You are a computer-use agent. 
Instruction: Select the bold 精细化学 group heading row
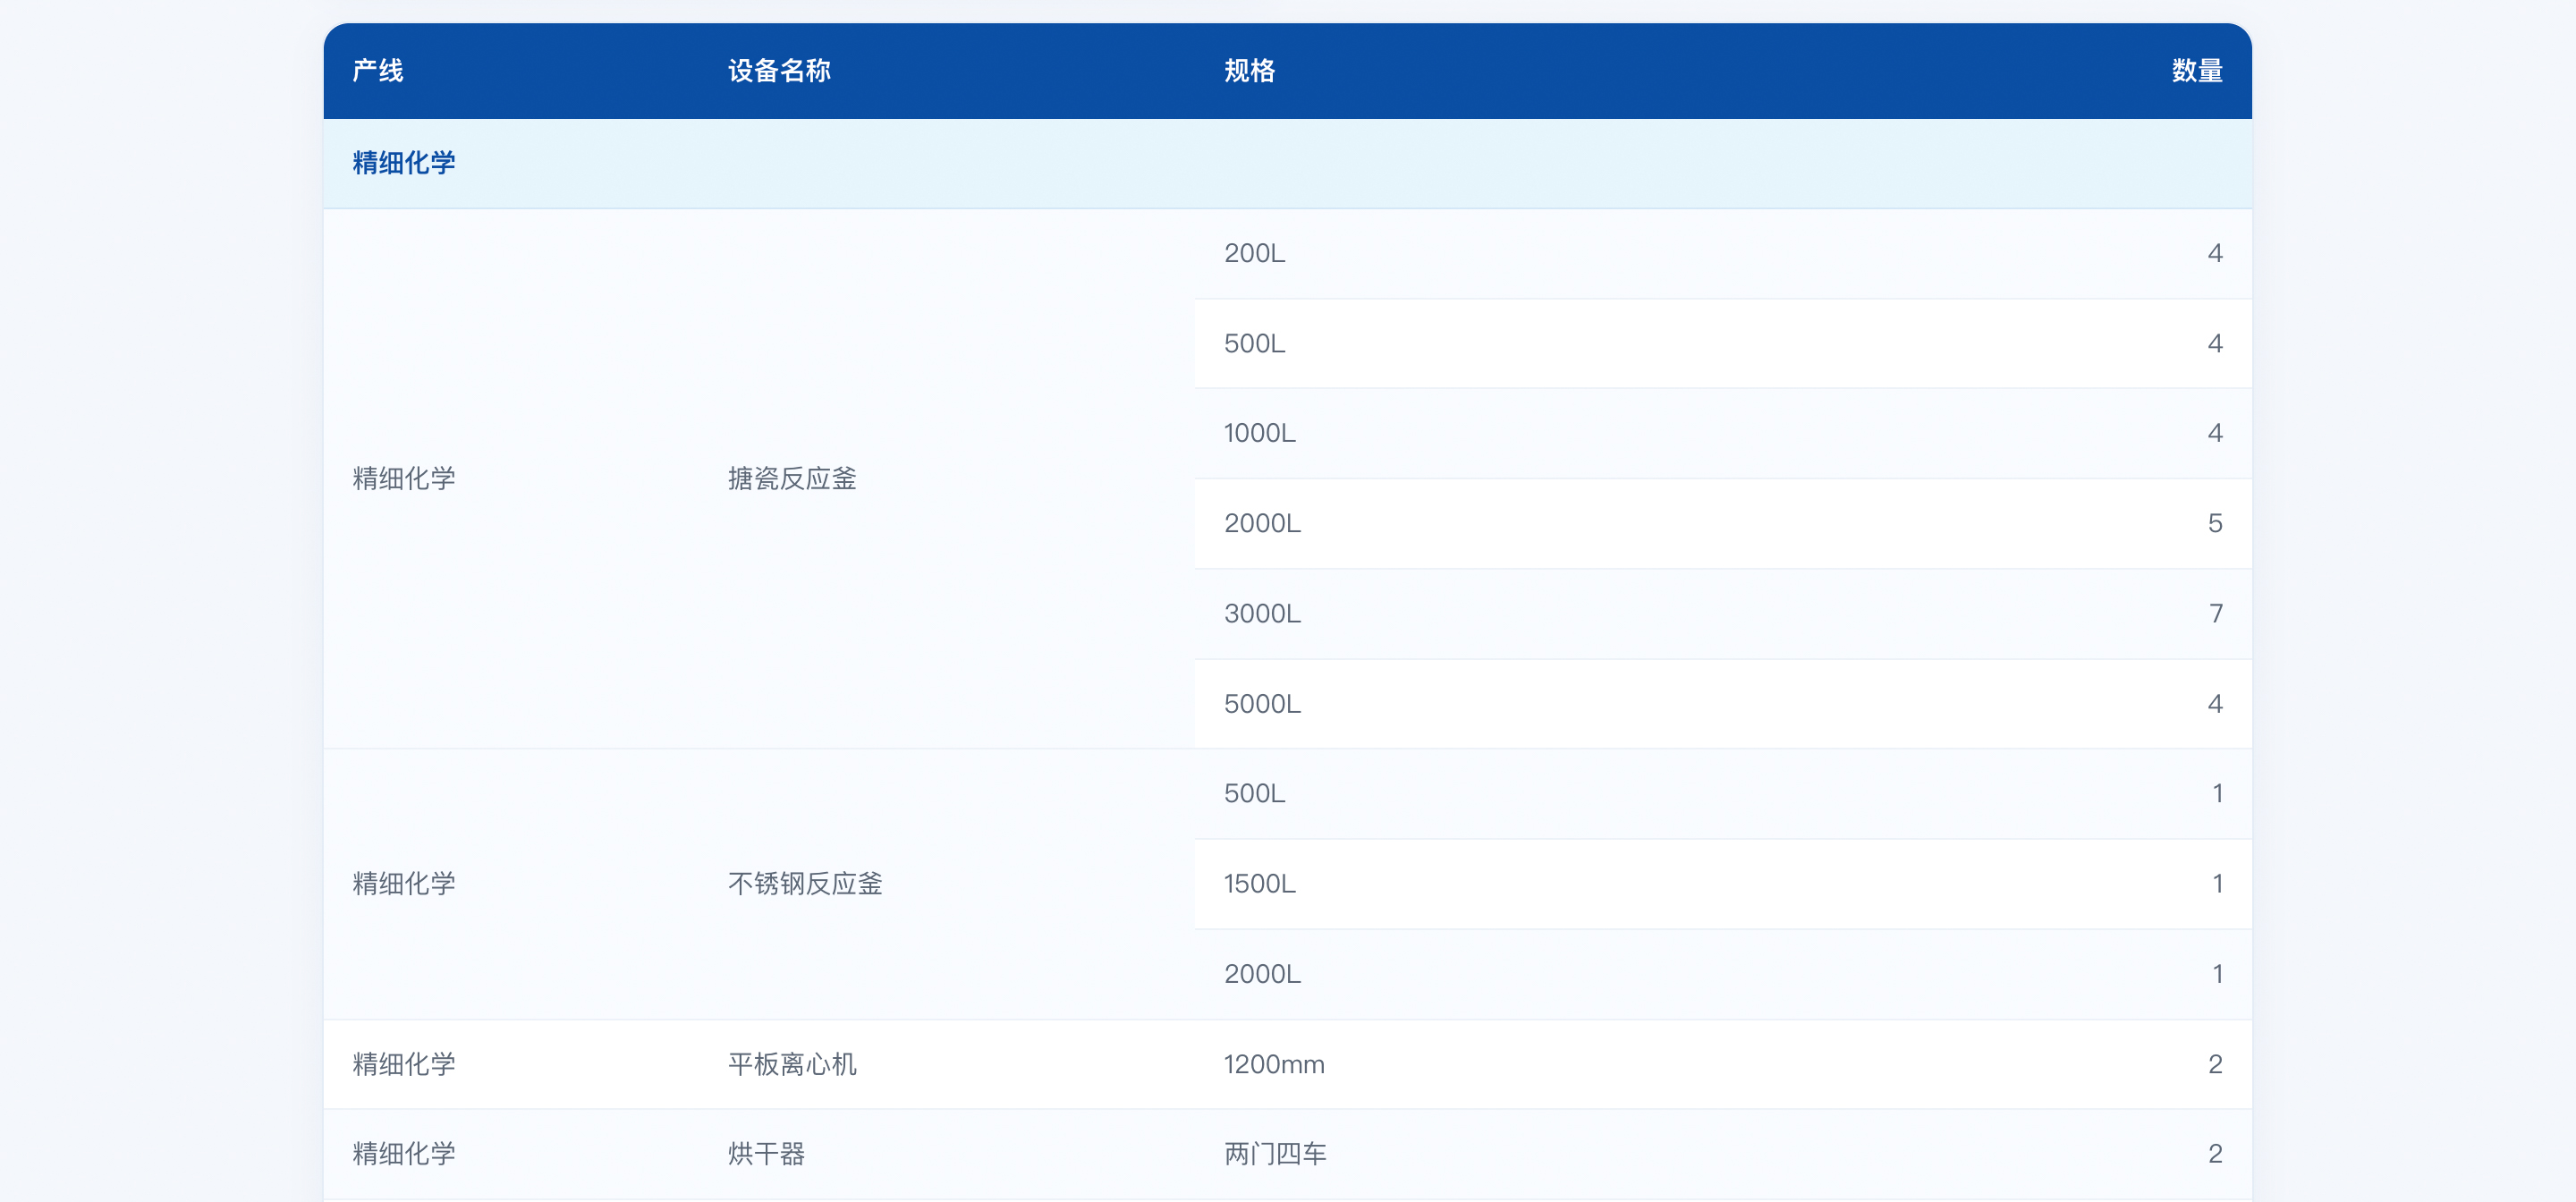(x=1288, y=163)
